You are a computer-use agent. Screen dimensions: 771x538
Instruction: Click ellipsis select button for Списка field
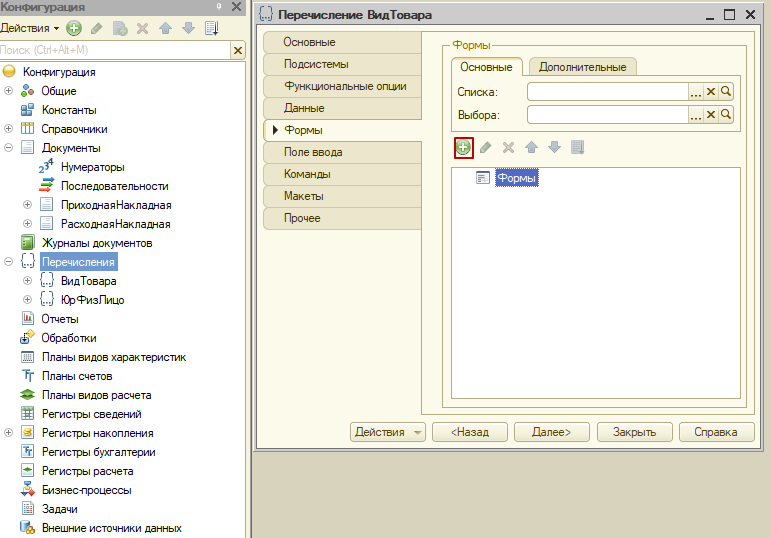(696, 91)
